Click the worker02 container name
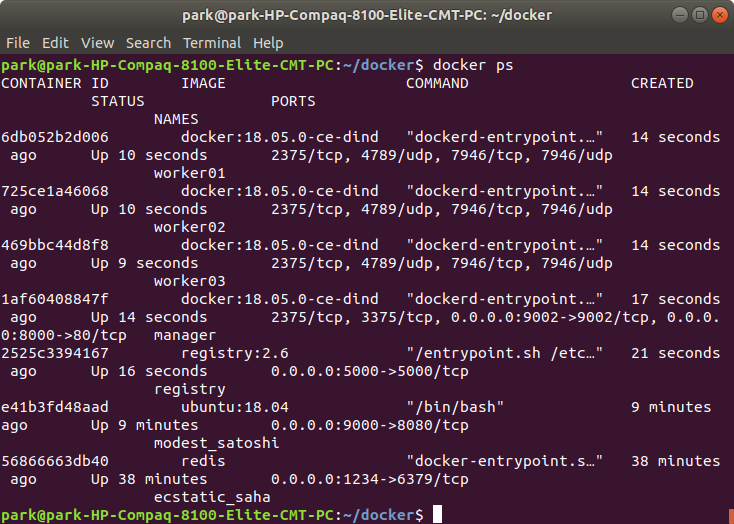Viewport: 734px width, 524px height. coord(190,227)
